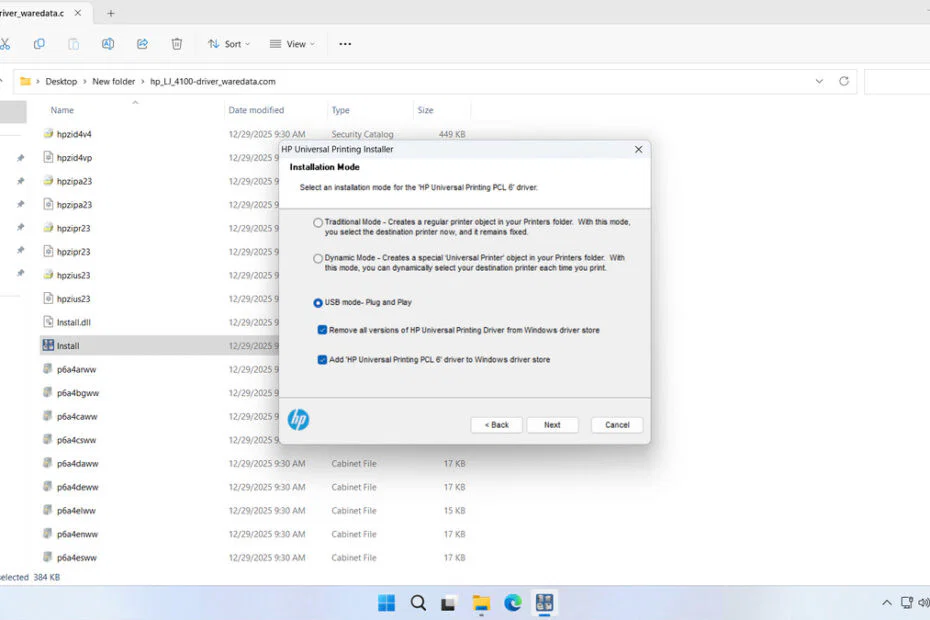
Task: Select the Traditional Mode radio button
Action: pyautogui.click(x=317, y=222)
